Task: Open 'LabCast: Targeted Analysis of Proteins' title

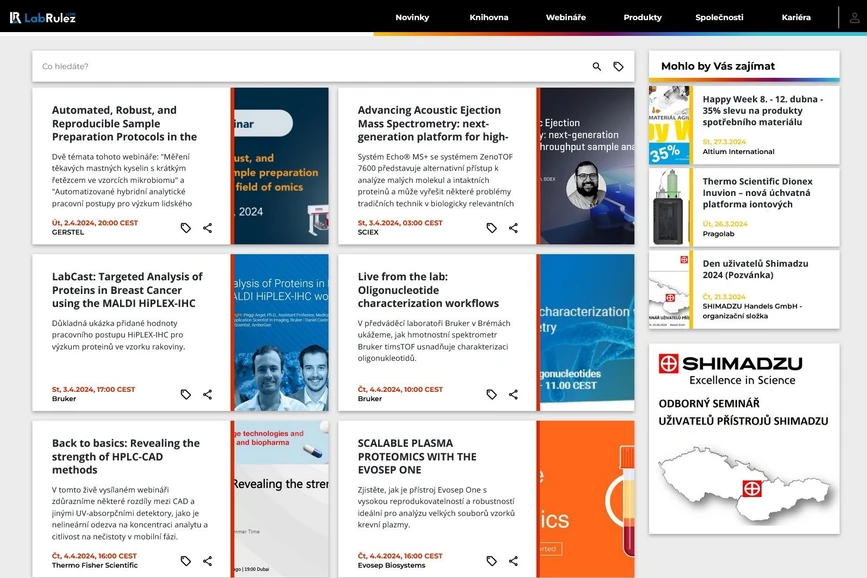Action: pos(127,290)
